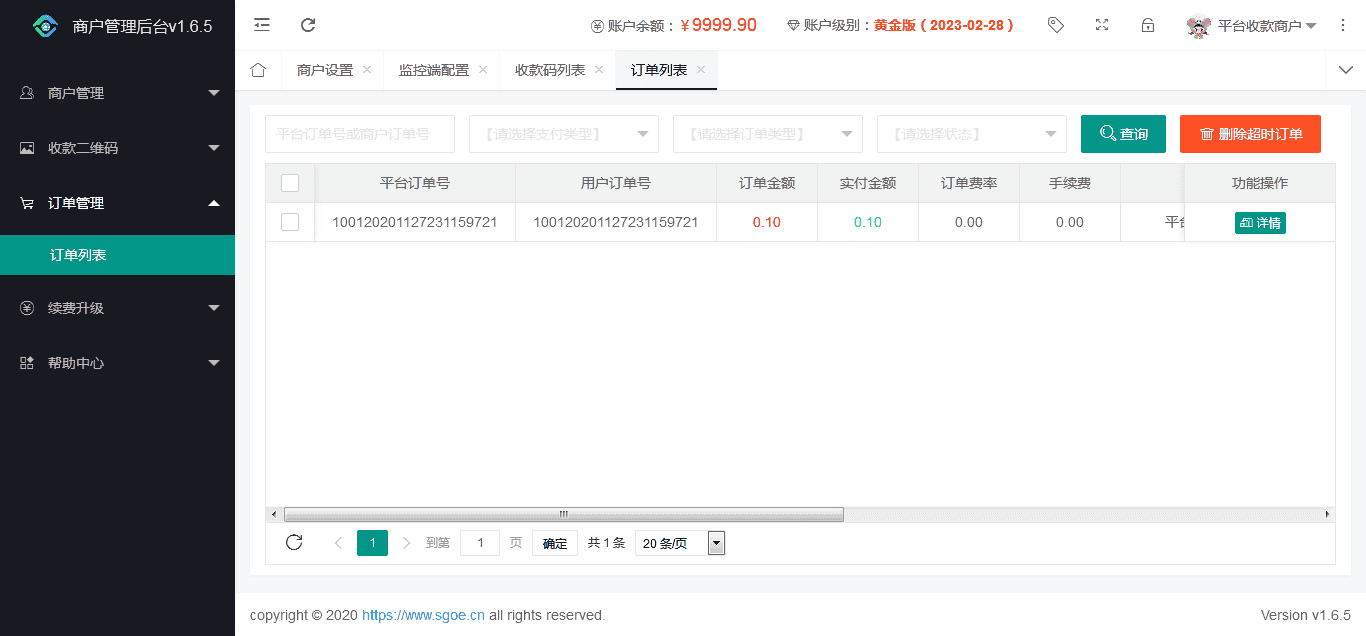Screen dimensions: 1366x636
Task: Expand 商户管理 sidebar menu
Action: pyautogui.click(x=117, y=93)
